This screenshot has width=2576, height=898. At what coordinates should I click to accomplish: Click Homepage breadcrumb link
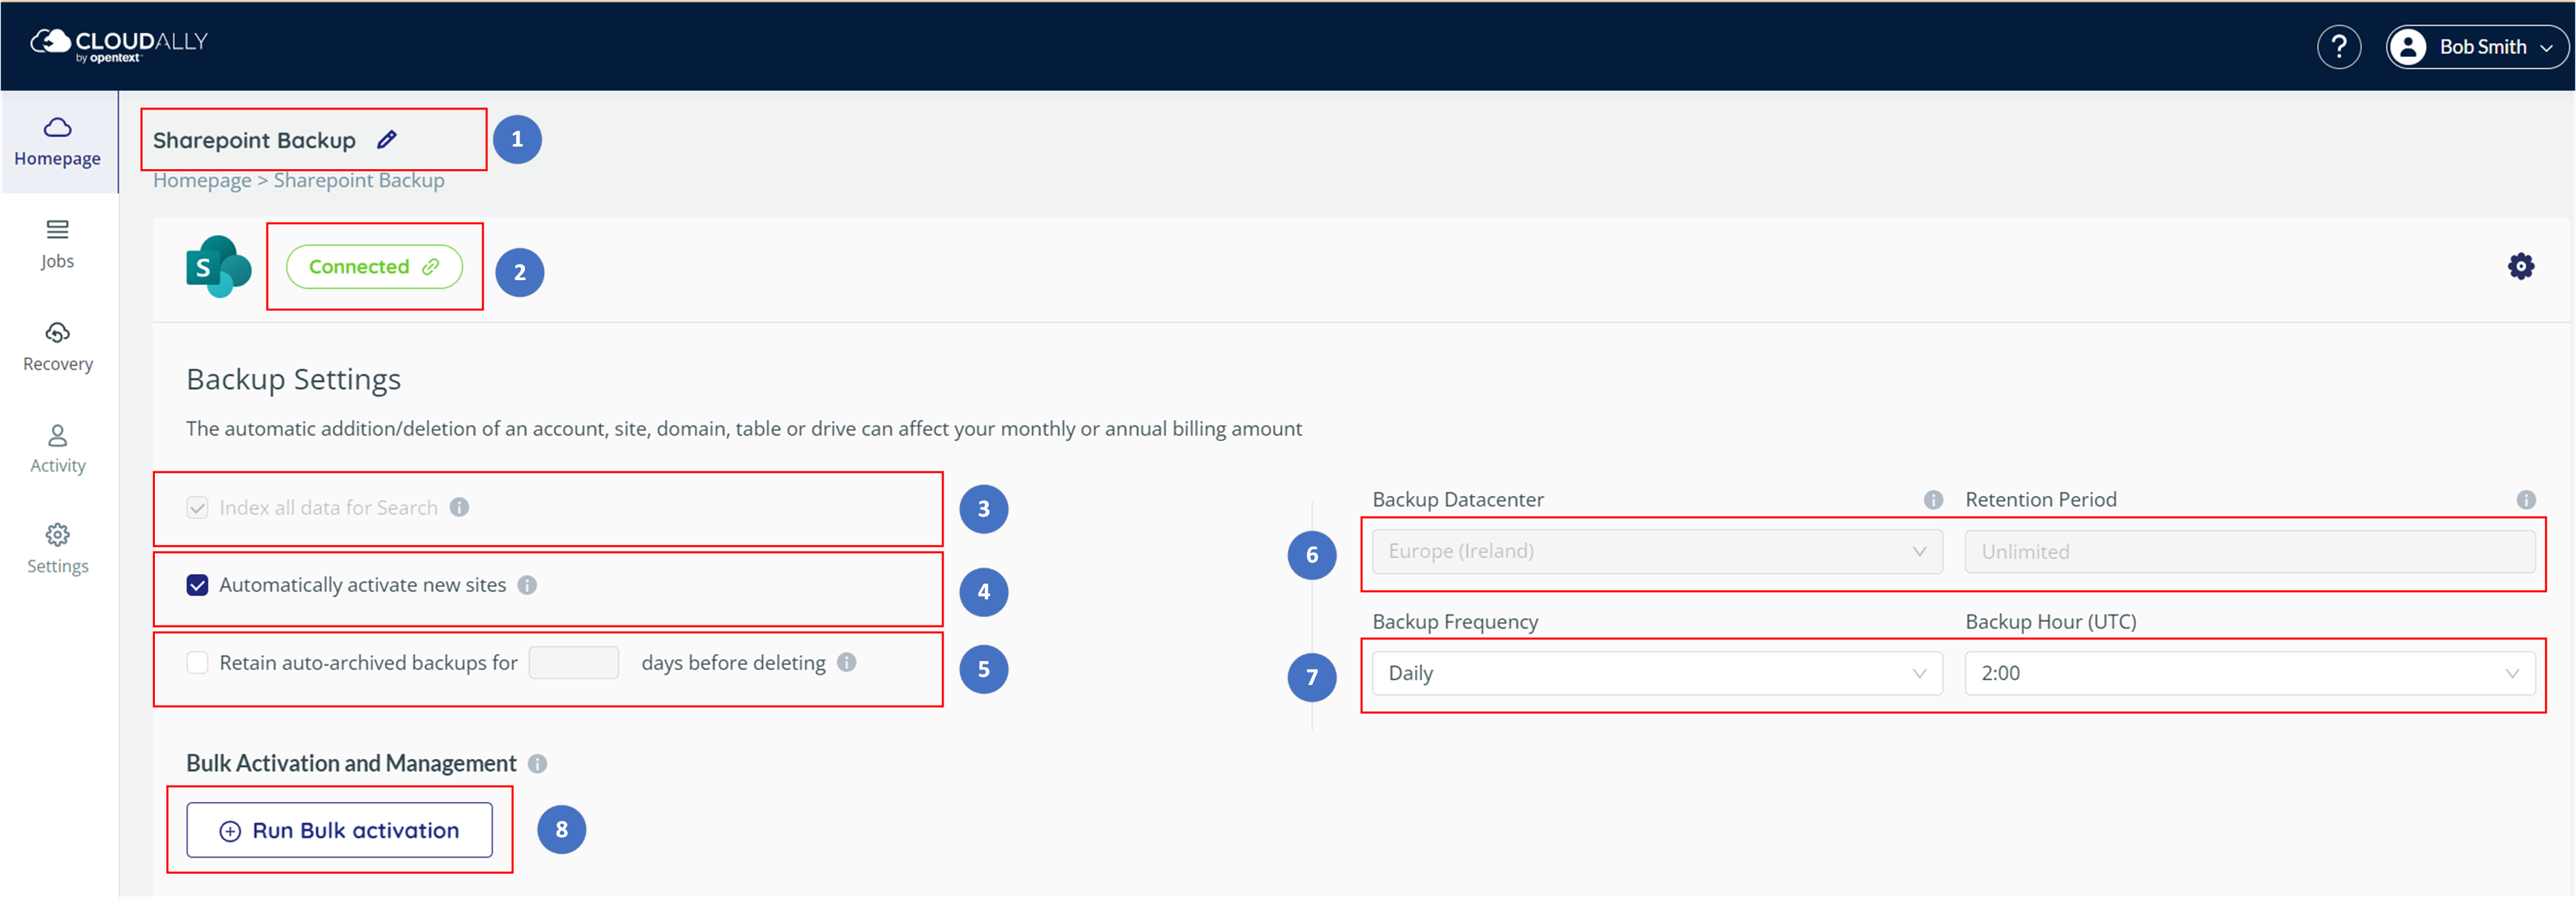coord(202,180)
